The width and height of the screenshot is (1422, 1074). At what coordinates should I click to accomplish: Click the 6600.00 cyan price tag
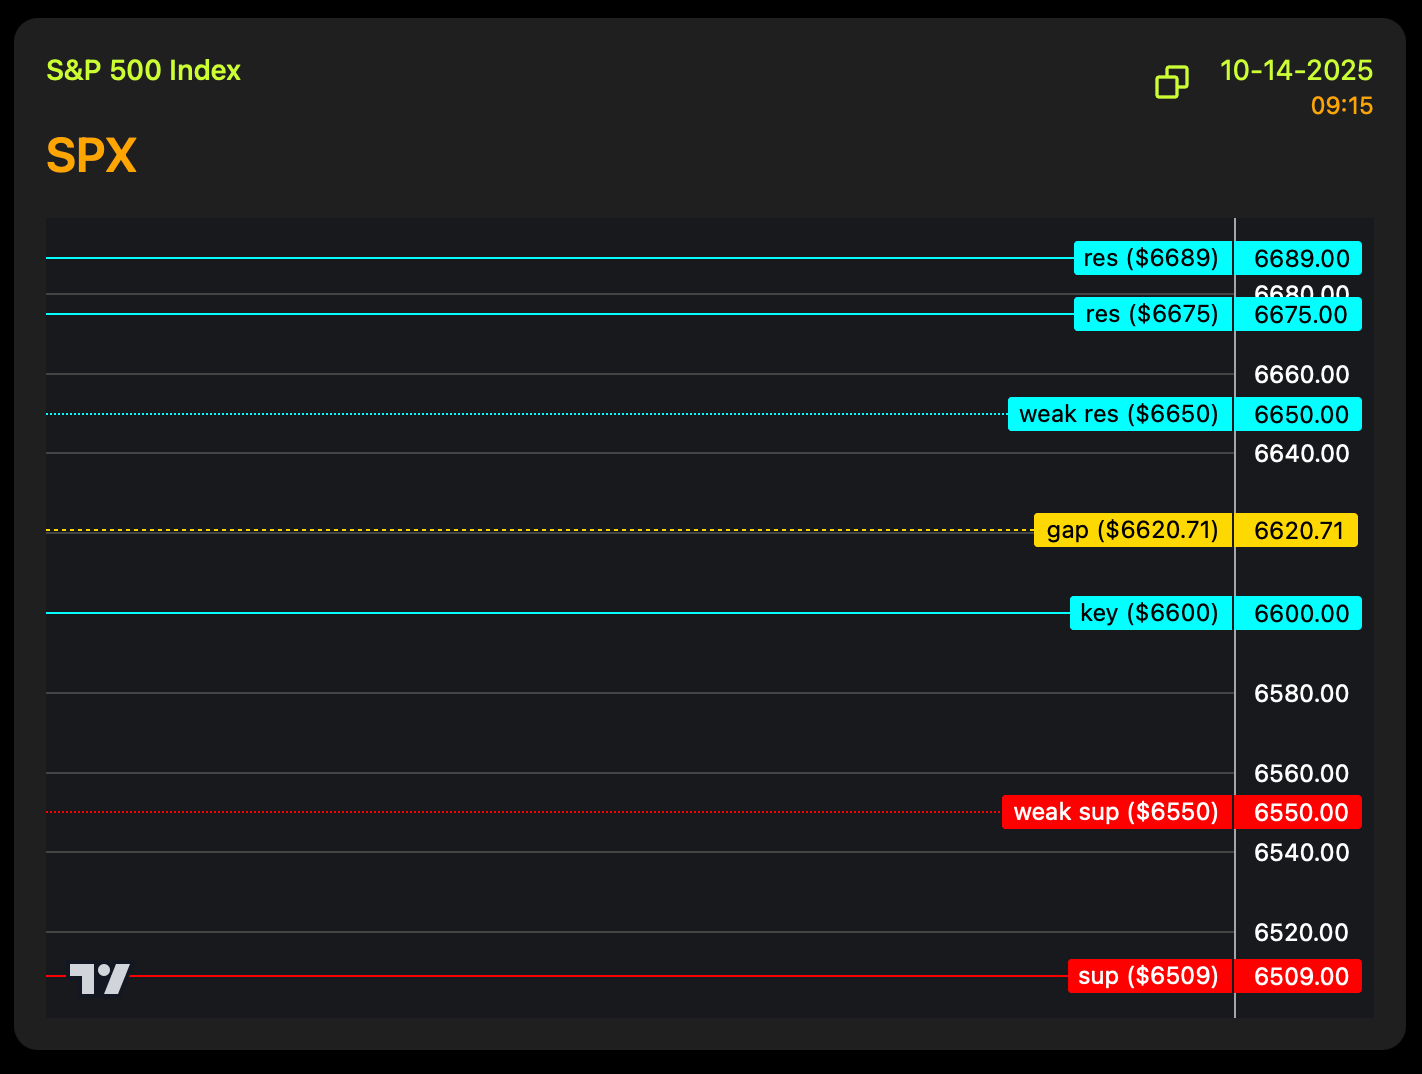(x=1300, y=614)
